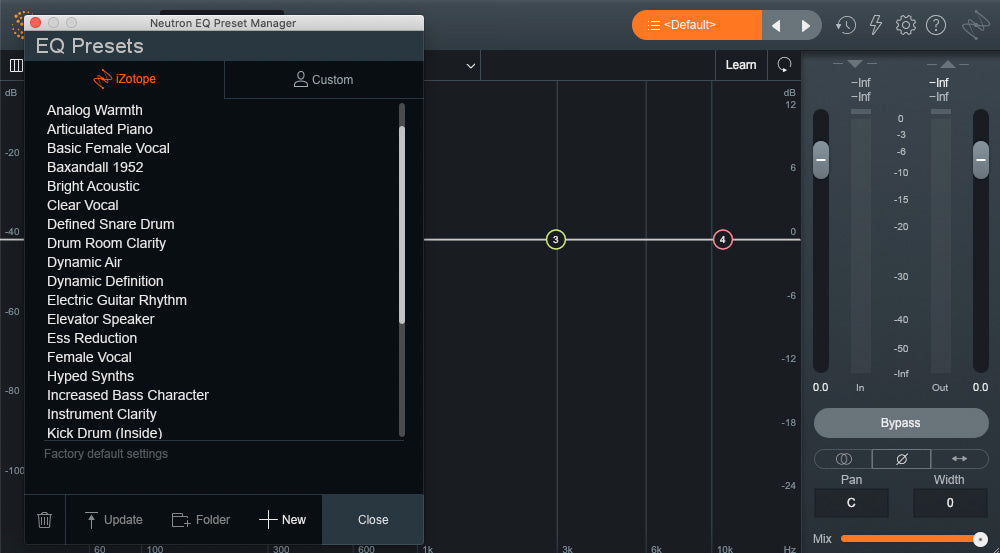Click the Learn button
1000x553 pixels.
pyautogui.click(x=741, y=65)
